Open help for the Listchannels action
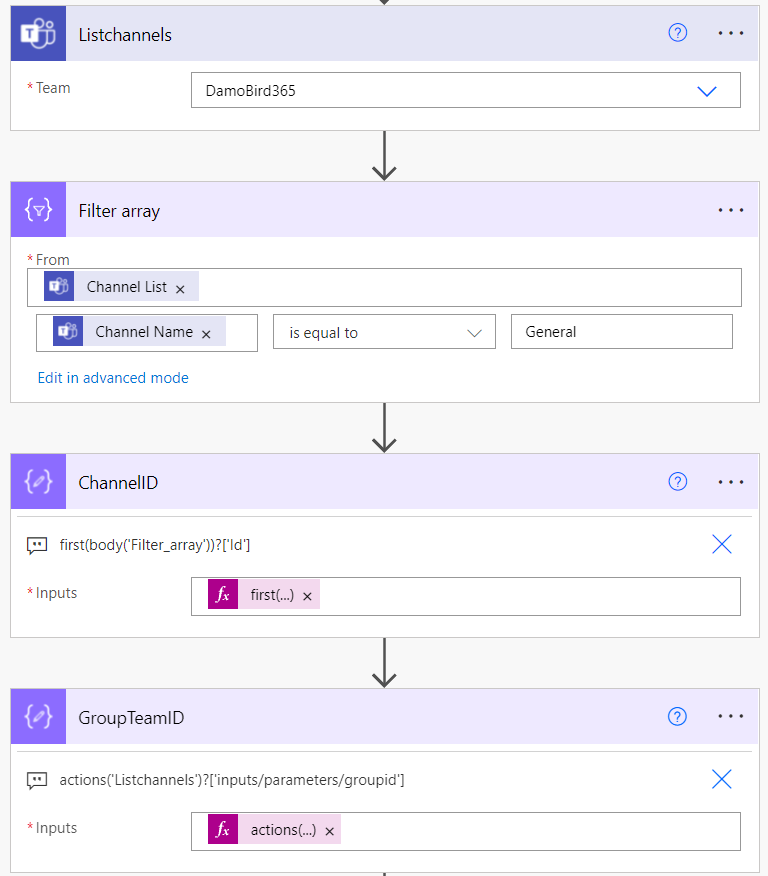This screenshot has width=768, height=876. pos(678,33)
